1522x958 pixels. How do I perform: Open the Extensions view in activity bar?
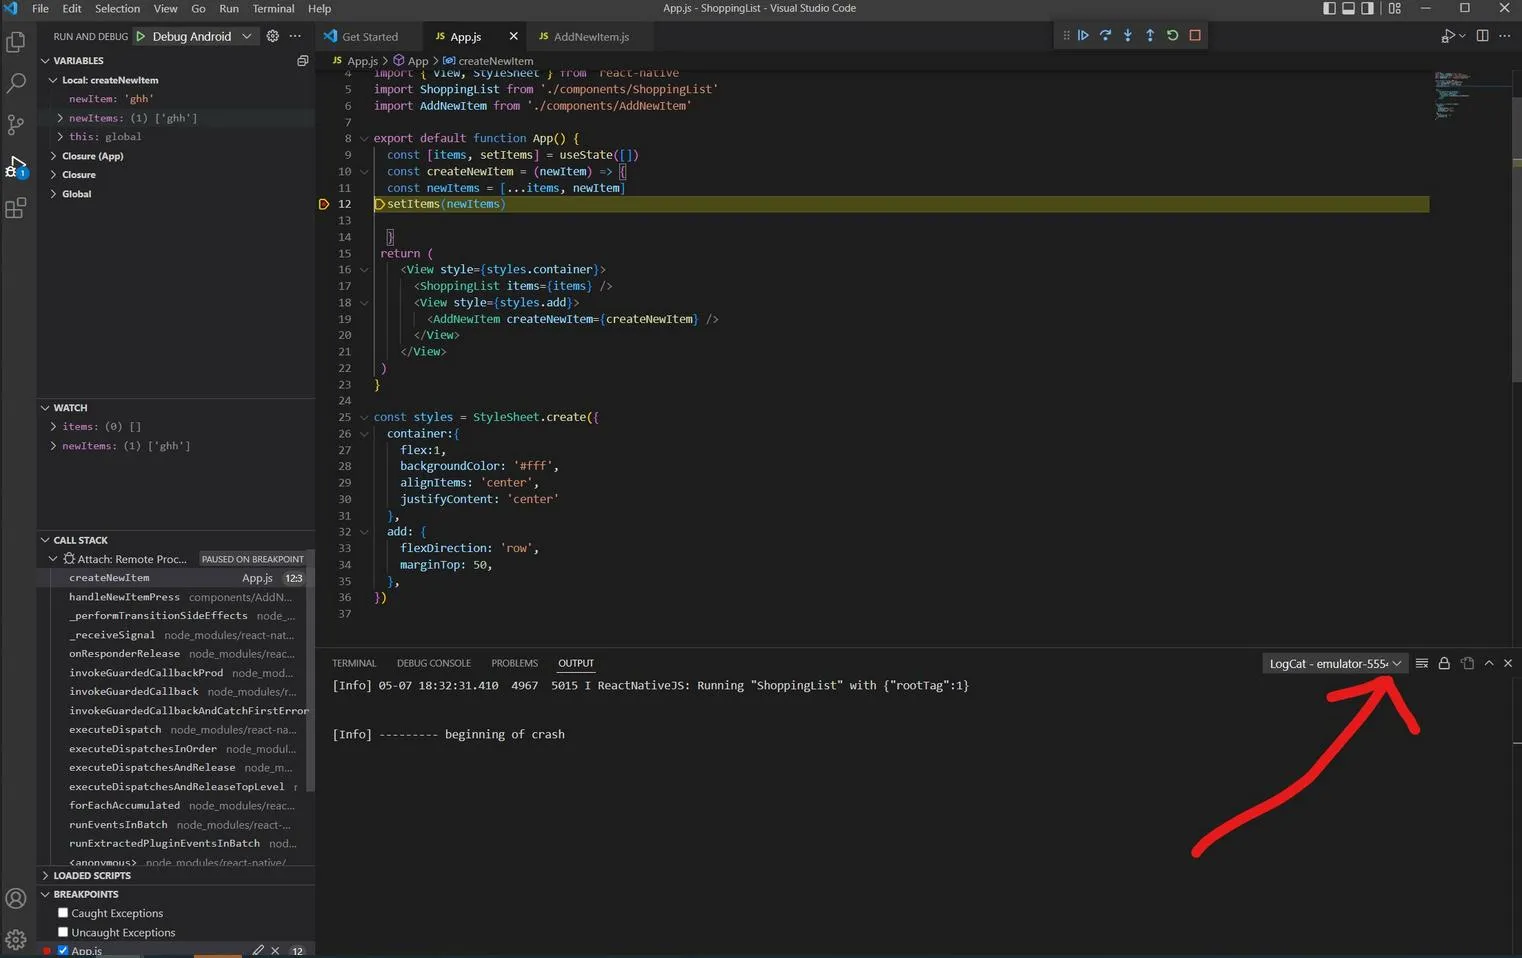tap(16, 208)
